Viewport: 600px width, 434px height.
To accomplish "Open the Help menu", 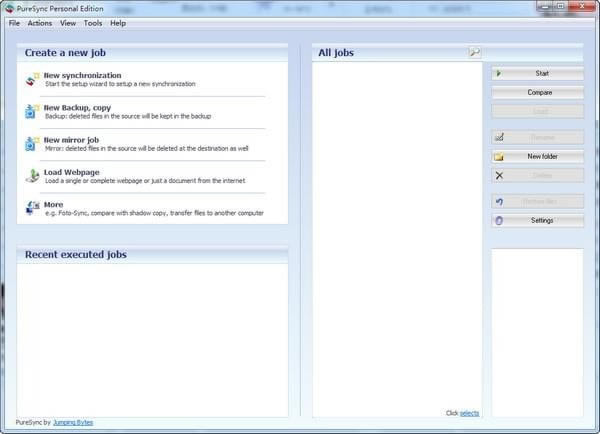I will click(118, 23).
